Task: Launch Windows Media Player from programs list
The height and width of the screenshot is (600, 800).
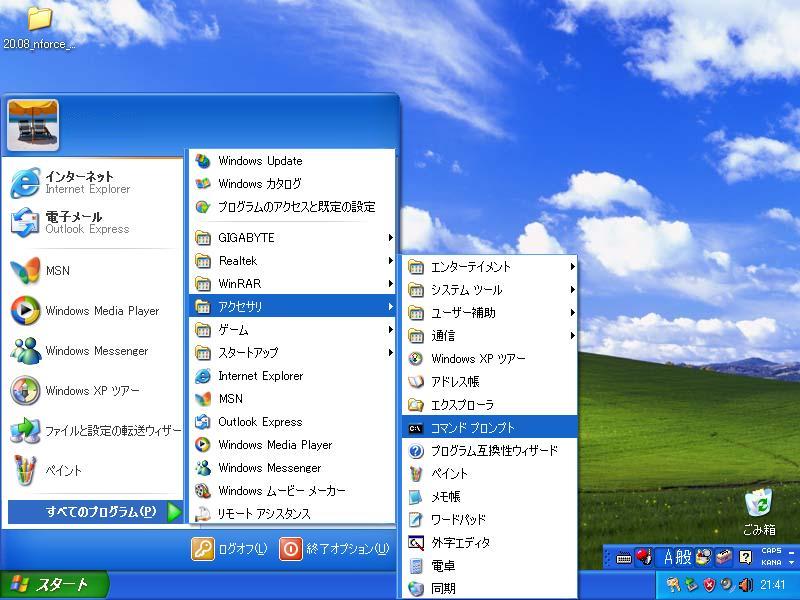Action: point(292,445)
